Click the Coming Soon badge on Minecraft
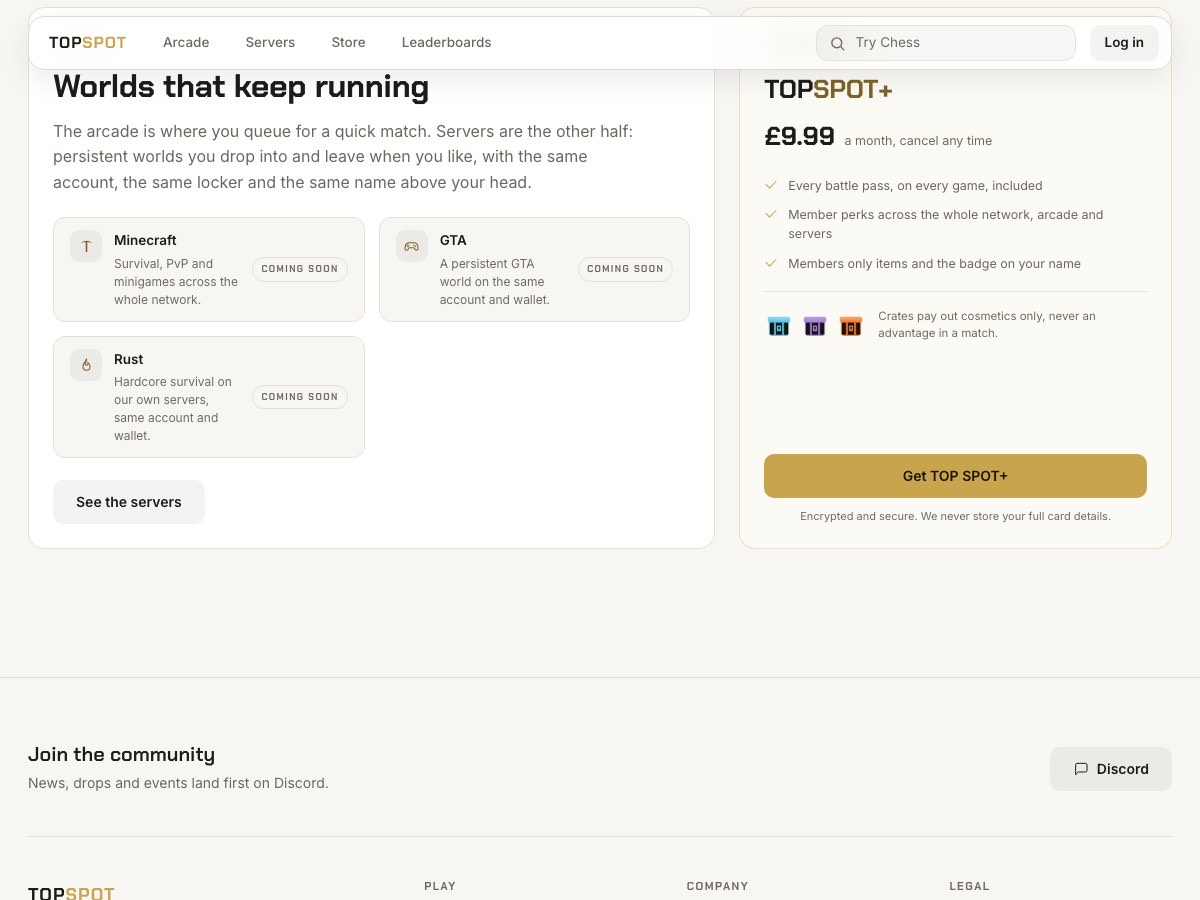 (x=300, y=269)
